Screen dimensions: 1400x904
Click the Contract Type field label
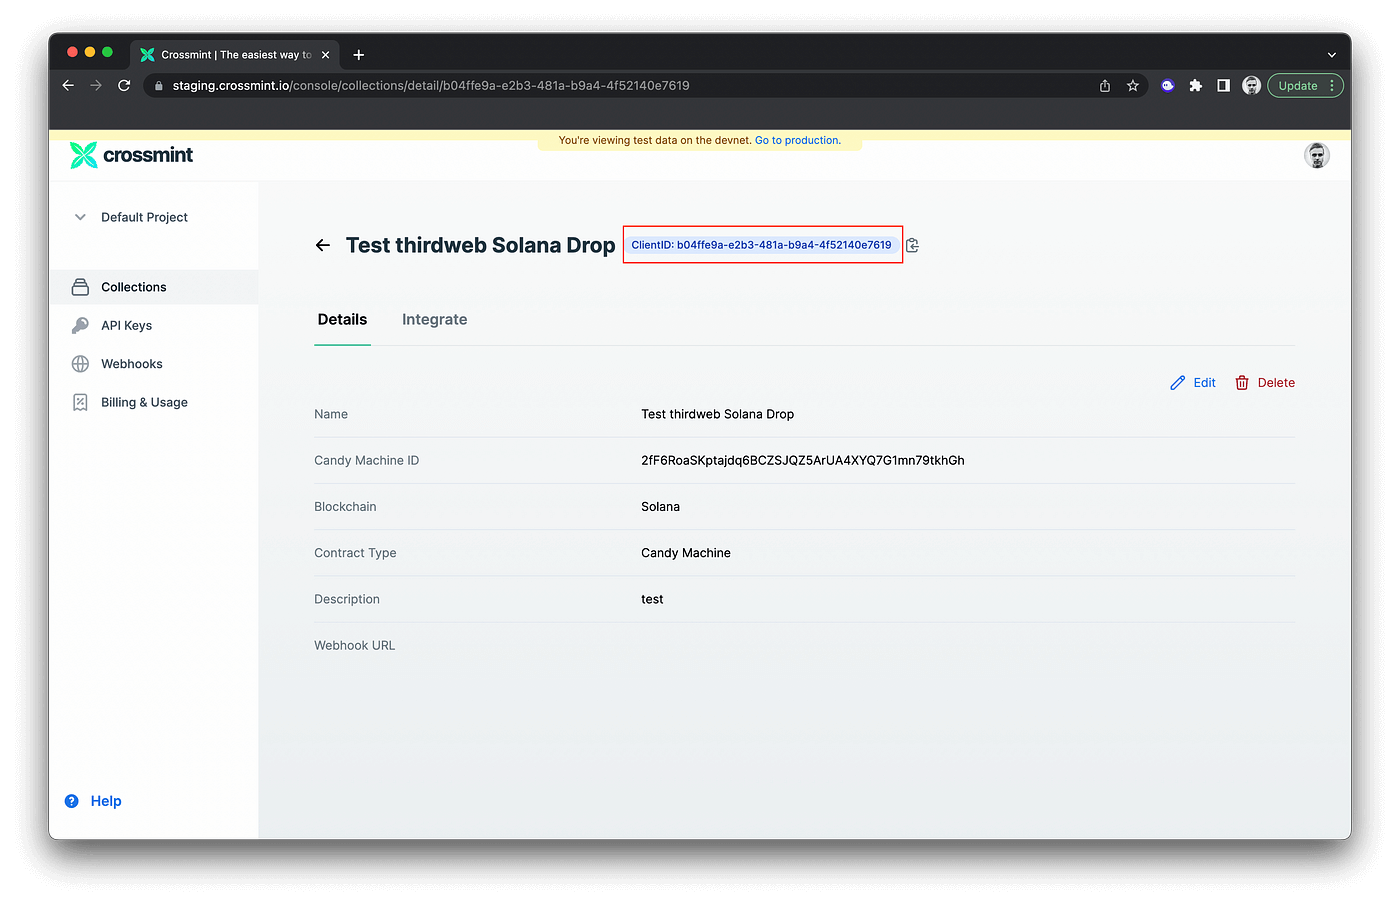point(355,553)
